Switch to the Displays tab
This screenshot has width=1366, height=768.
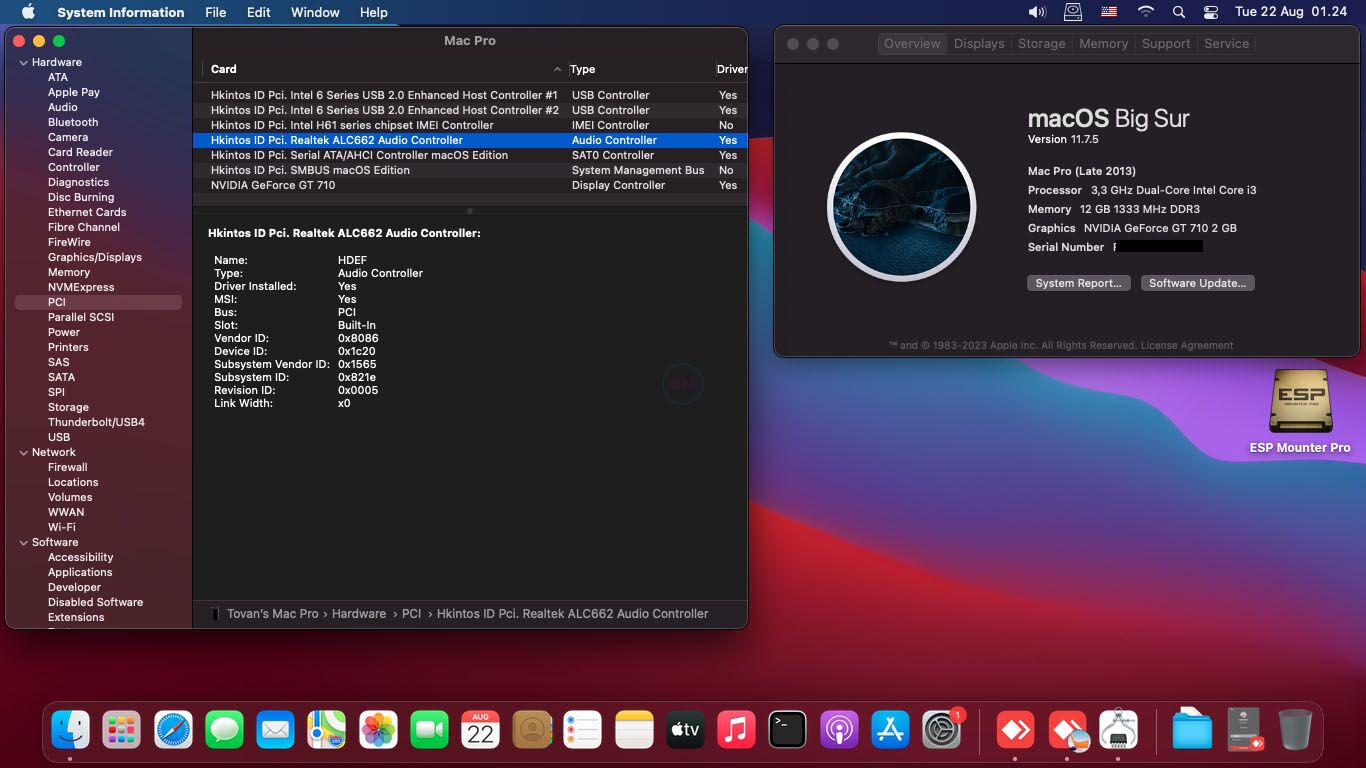click(978, 44)
